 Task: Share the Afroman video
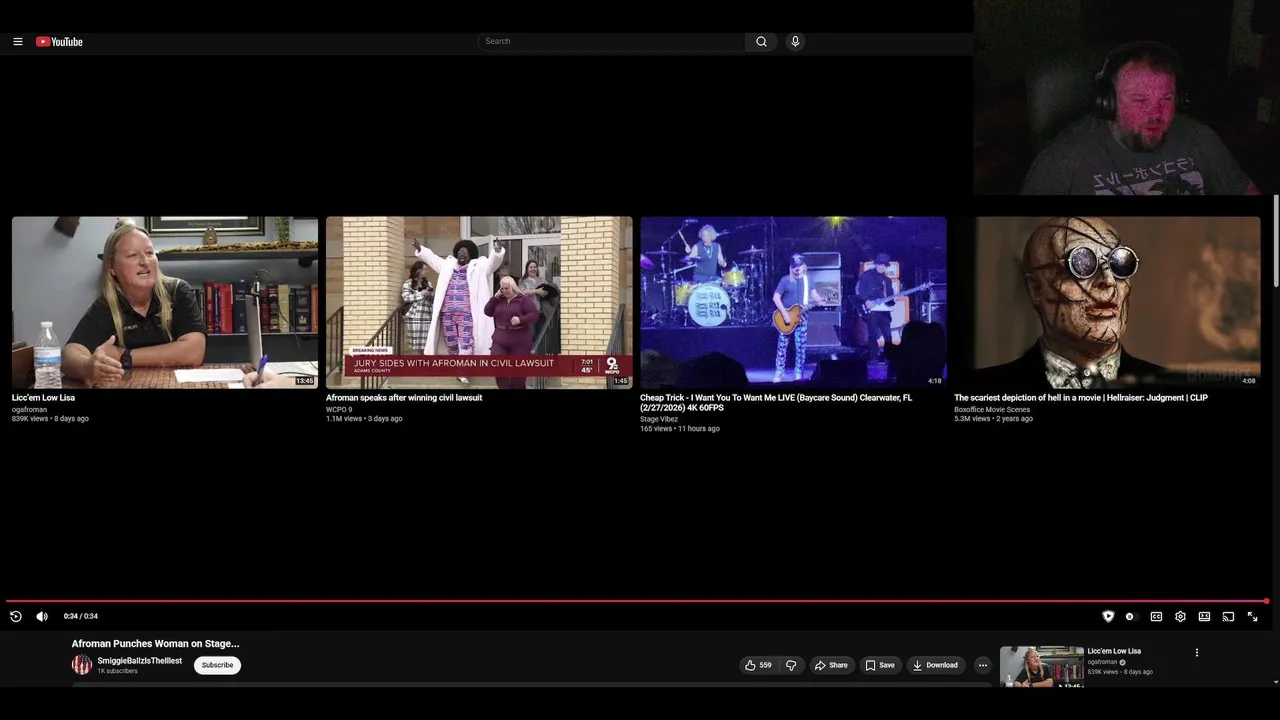point(831,665)
